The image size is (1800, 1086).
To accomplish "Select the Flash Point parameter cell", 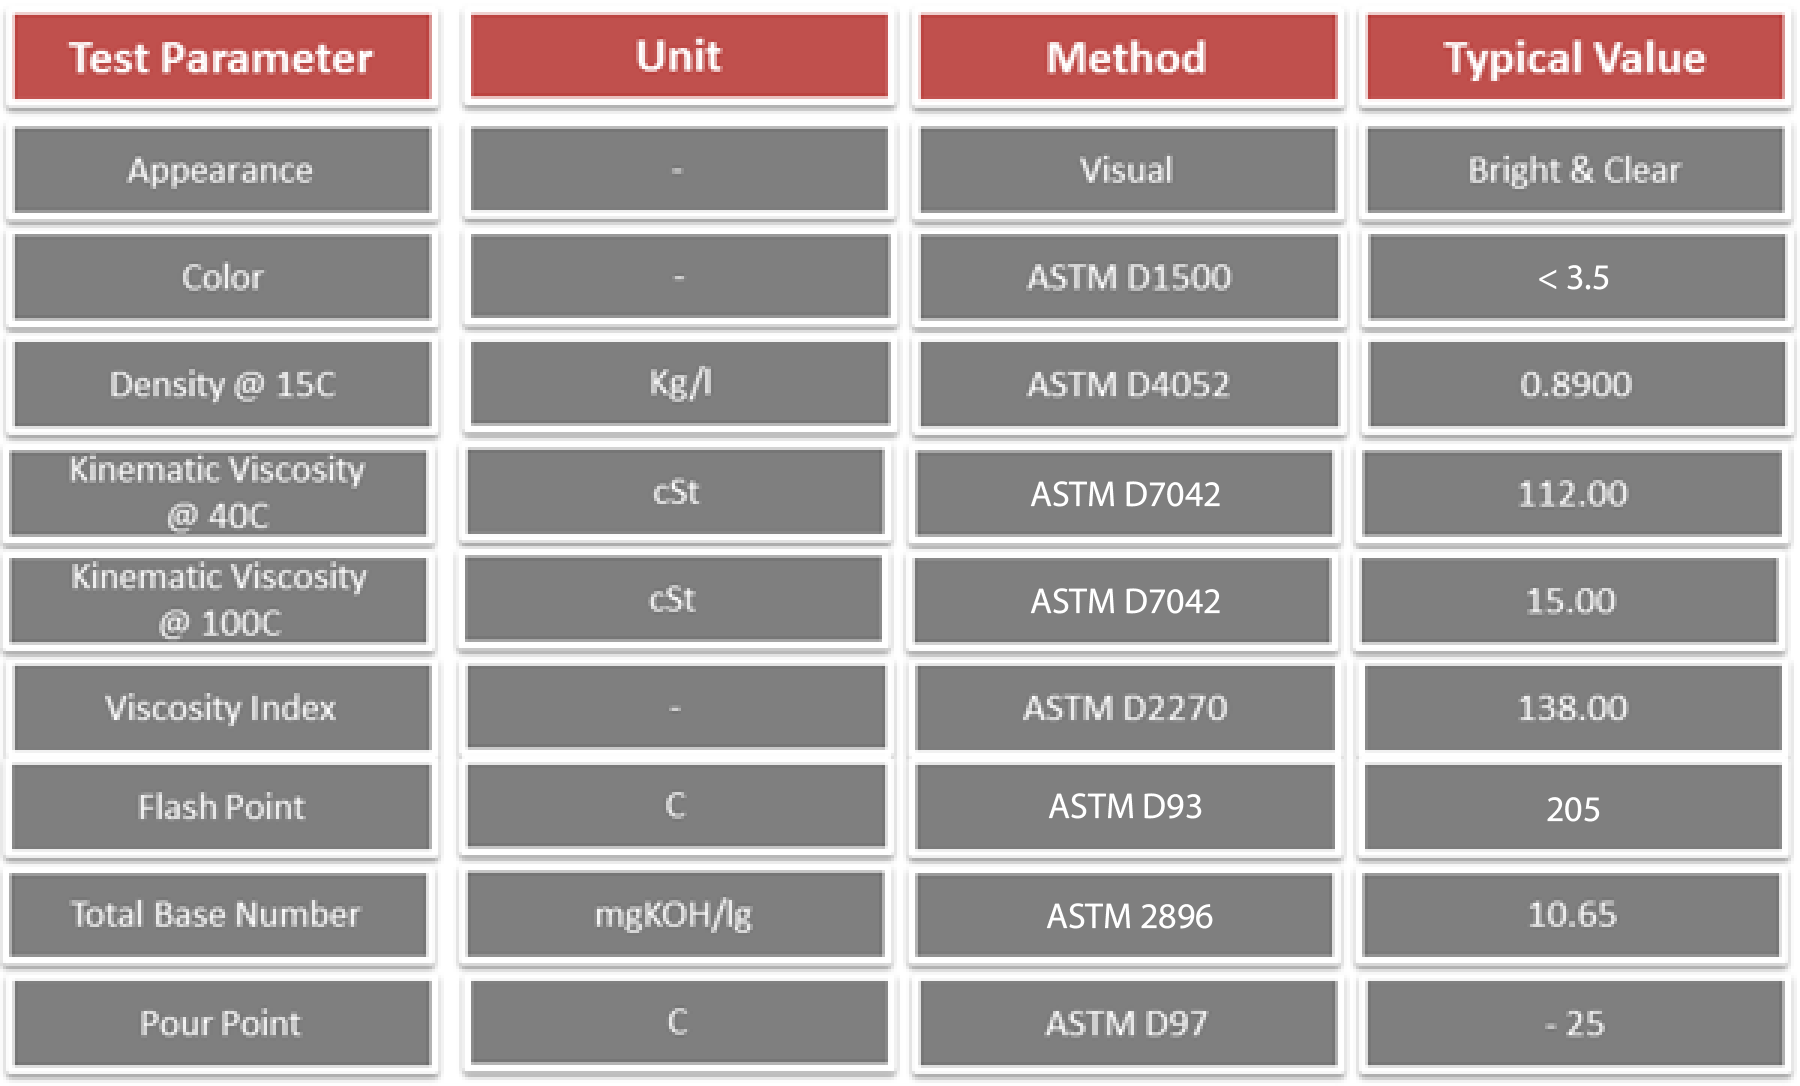I will click(221, 807).
